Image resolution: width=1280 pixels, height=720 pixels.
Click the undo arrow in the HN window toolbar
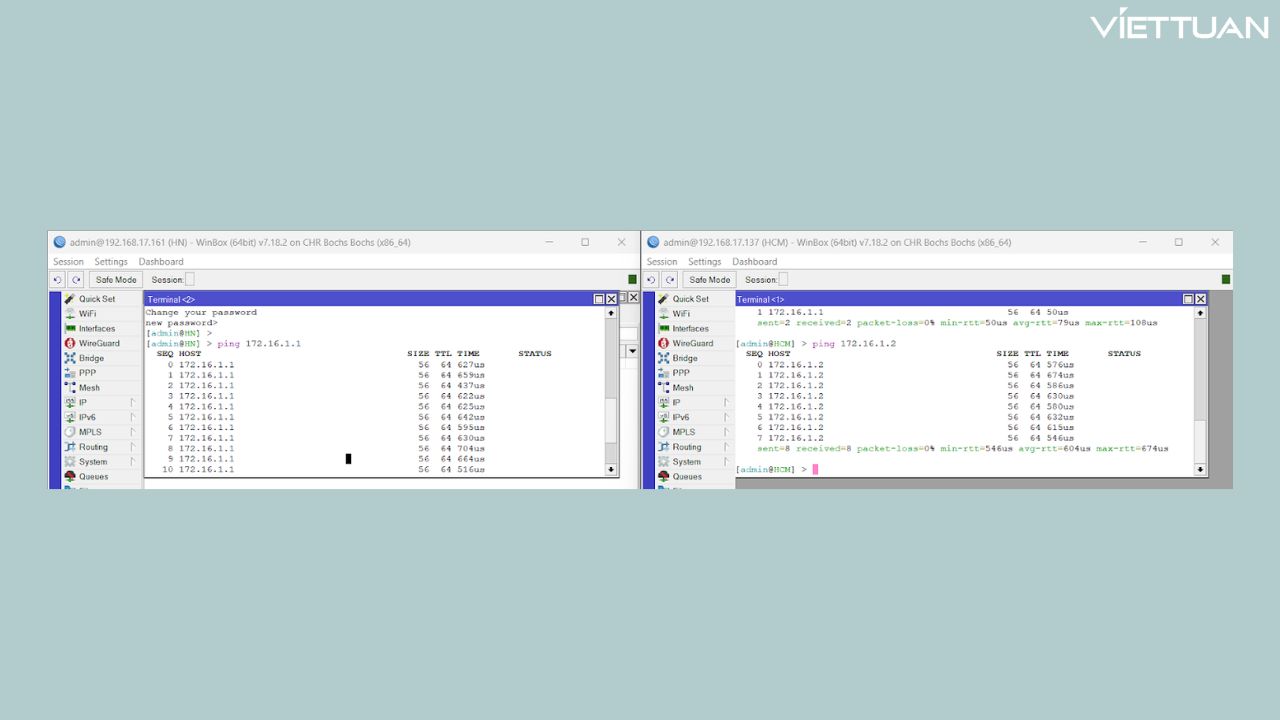point(58,280)
